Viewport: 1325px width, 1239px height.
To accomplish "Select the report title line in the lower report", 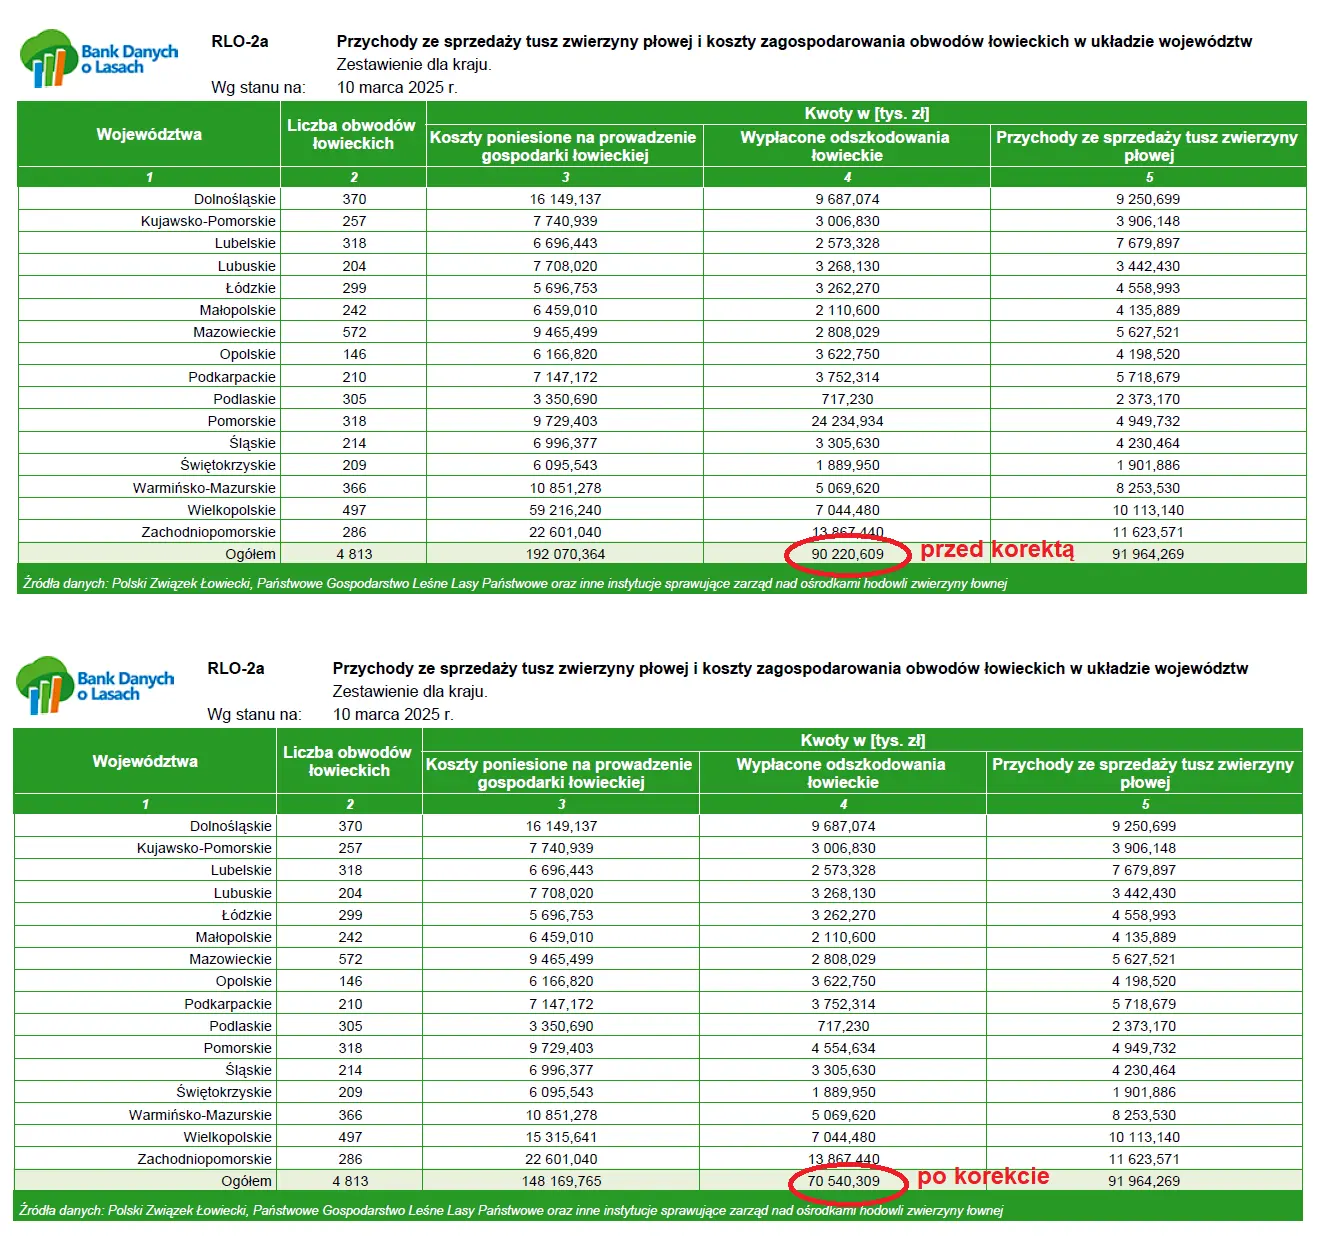I will point(790,669).
